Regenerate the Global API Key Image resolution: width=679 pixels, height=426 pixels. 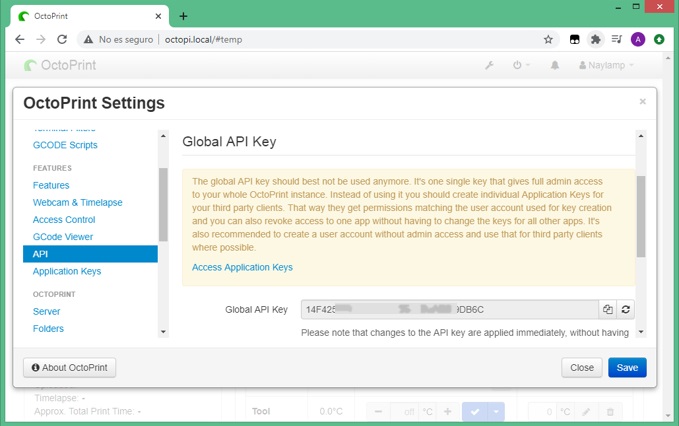[x=626, y=310]
